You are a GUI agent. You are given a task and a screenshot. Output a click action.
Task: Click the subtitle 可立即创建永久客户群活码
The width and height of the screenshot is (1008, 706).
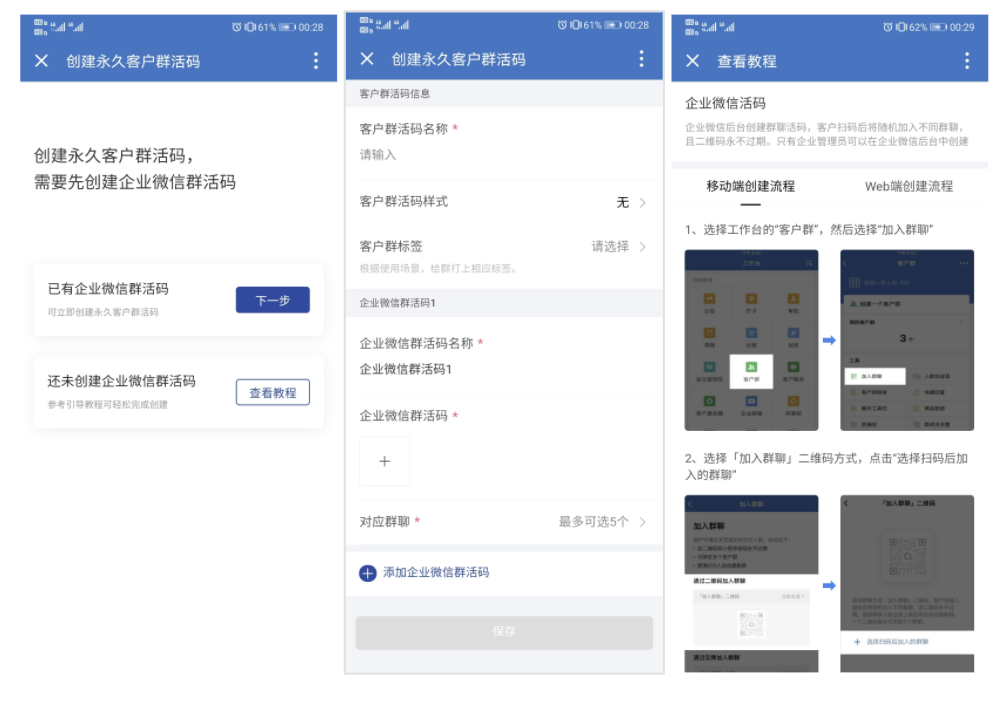coord(103,312)
